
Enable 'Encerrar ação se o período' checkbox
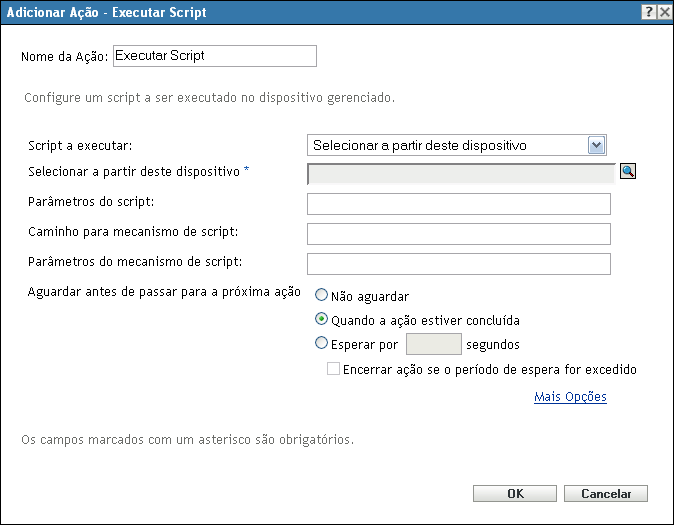[334, 369]
